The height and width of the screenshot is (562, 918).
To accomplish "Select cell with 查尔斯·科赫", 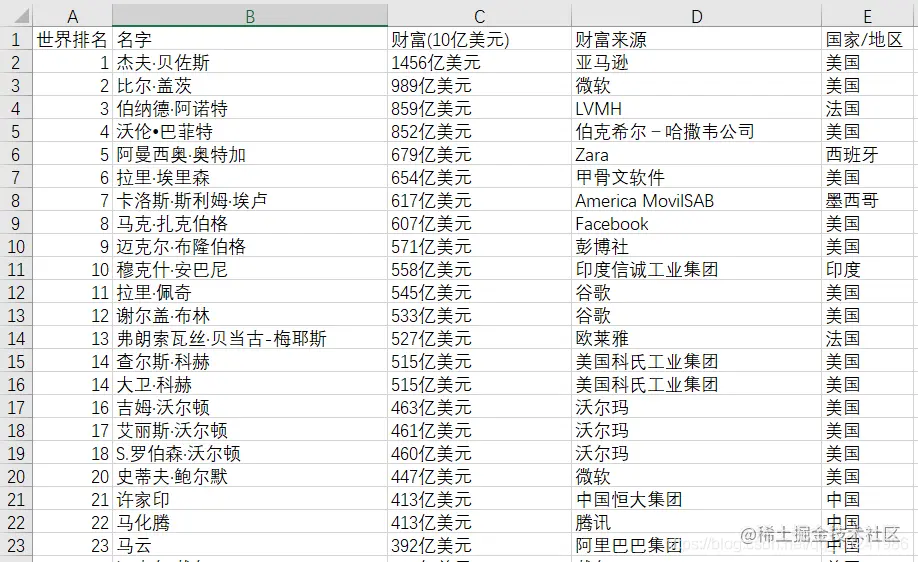I will 249,362.
